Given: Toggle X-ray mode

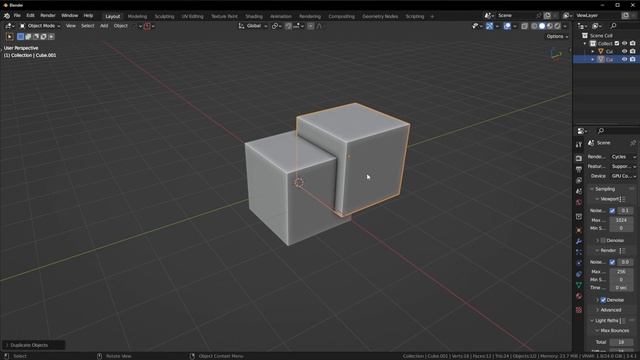Looking at the screenshot, I should (524, 26).
